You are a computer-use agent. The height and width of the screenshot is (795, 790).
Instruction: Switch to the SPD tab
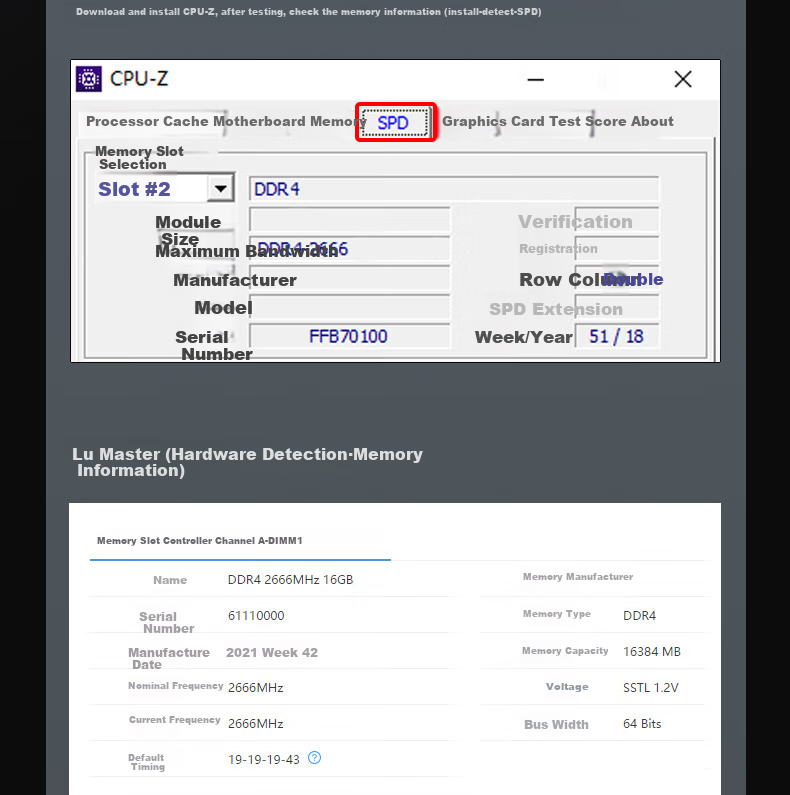[396, 122]
